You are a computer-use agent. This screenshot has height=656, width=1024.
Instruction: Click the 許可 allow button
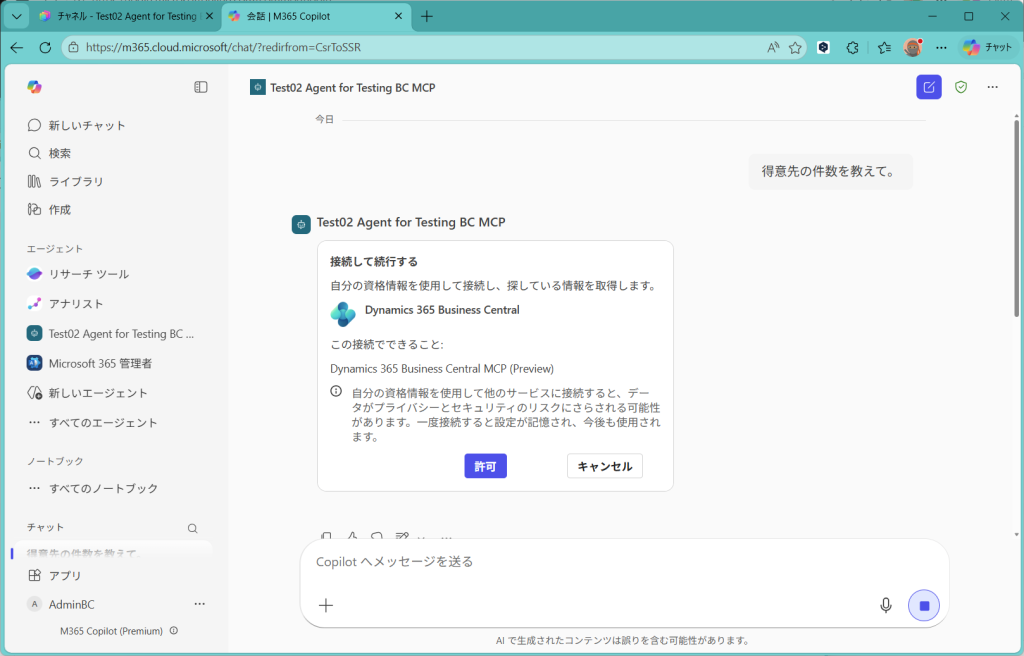[x=485, y=466]
